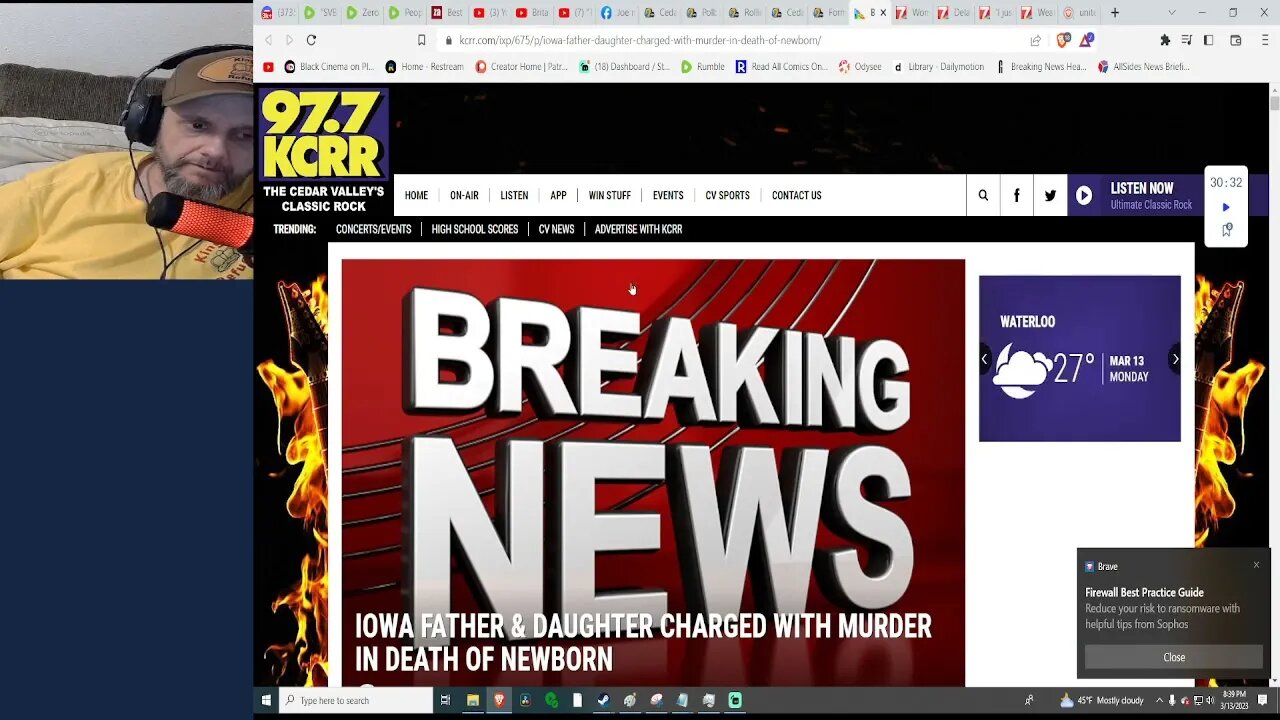Open the CONTACT US navigation item
Screen dimensions: 1280x720
pyautogui.click(x=796, y=195)
